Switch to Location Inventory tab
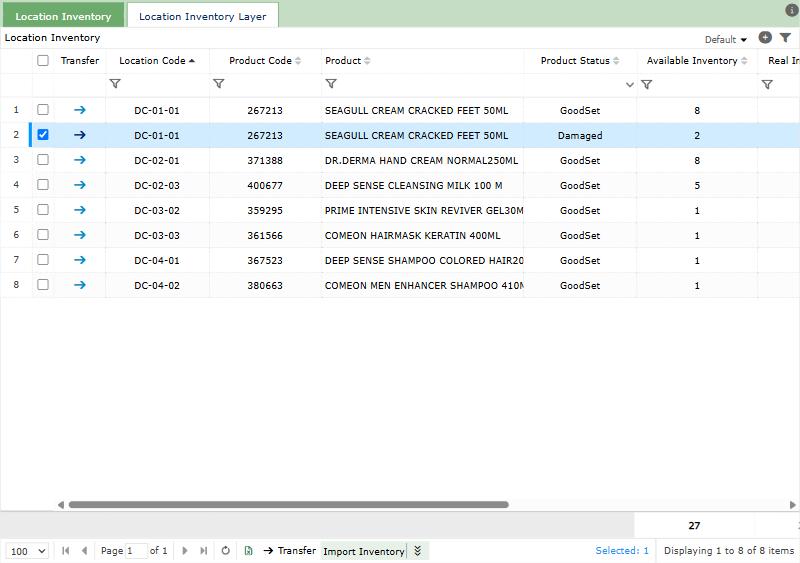 63,16
